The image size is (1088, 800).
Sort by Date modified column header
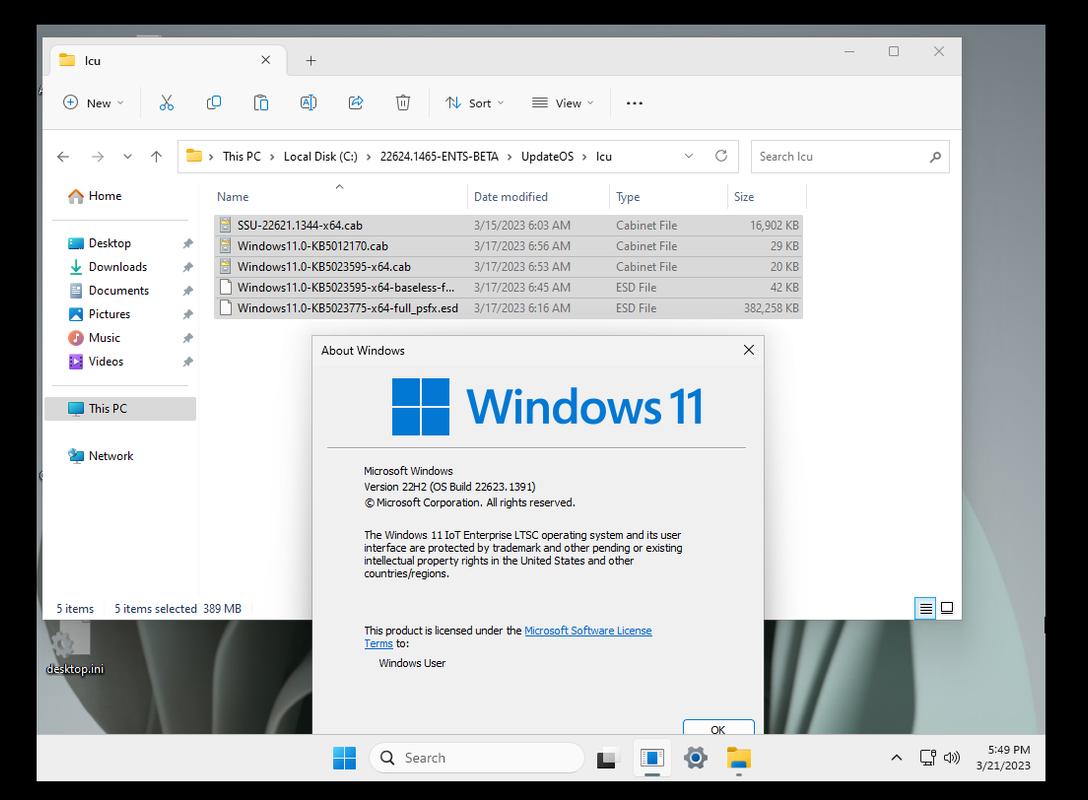click(x=538, y=197)
